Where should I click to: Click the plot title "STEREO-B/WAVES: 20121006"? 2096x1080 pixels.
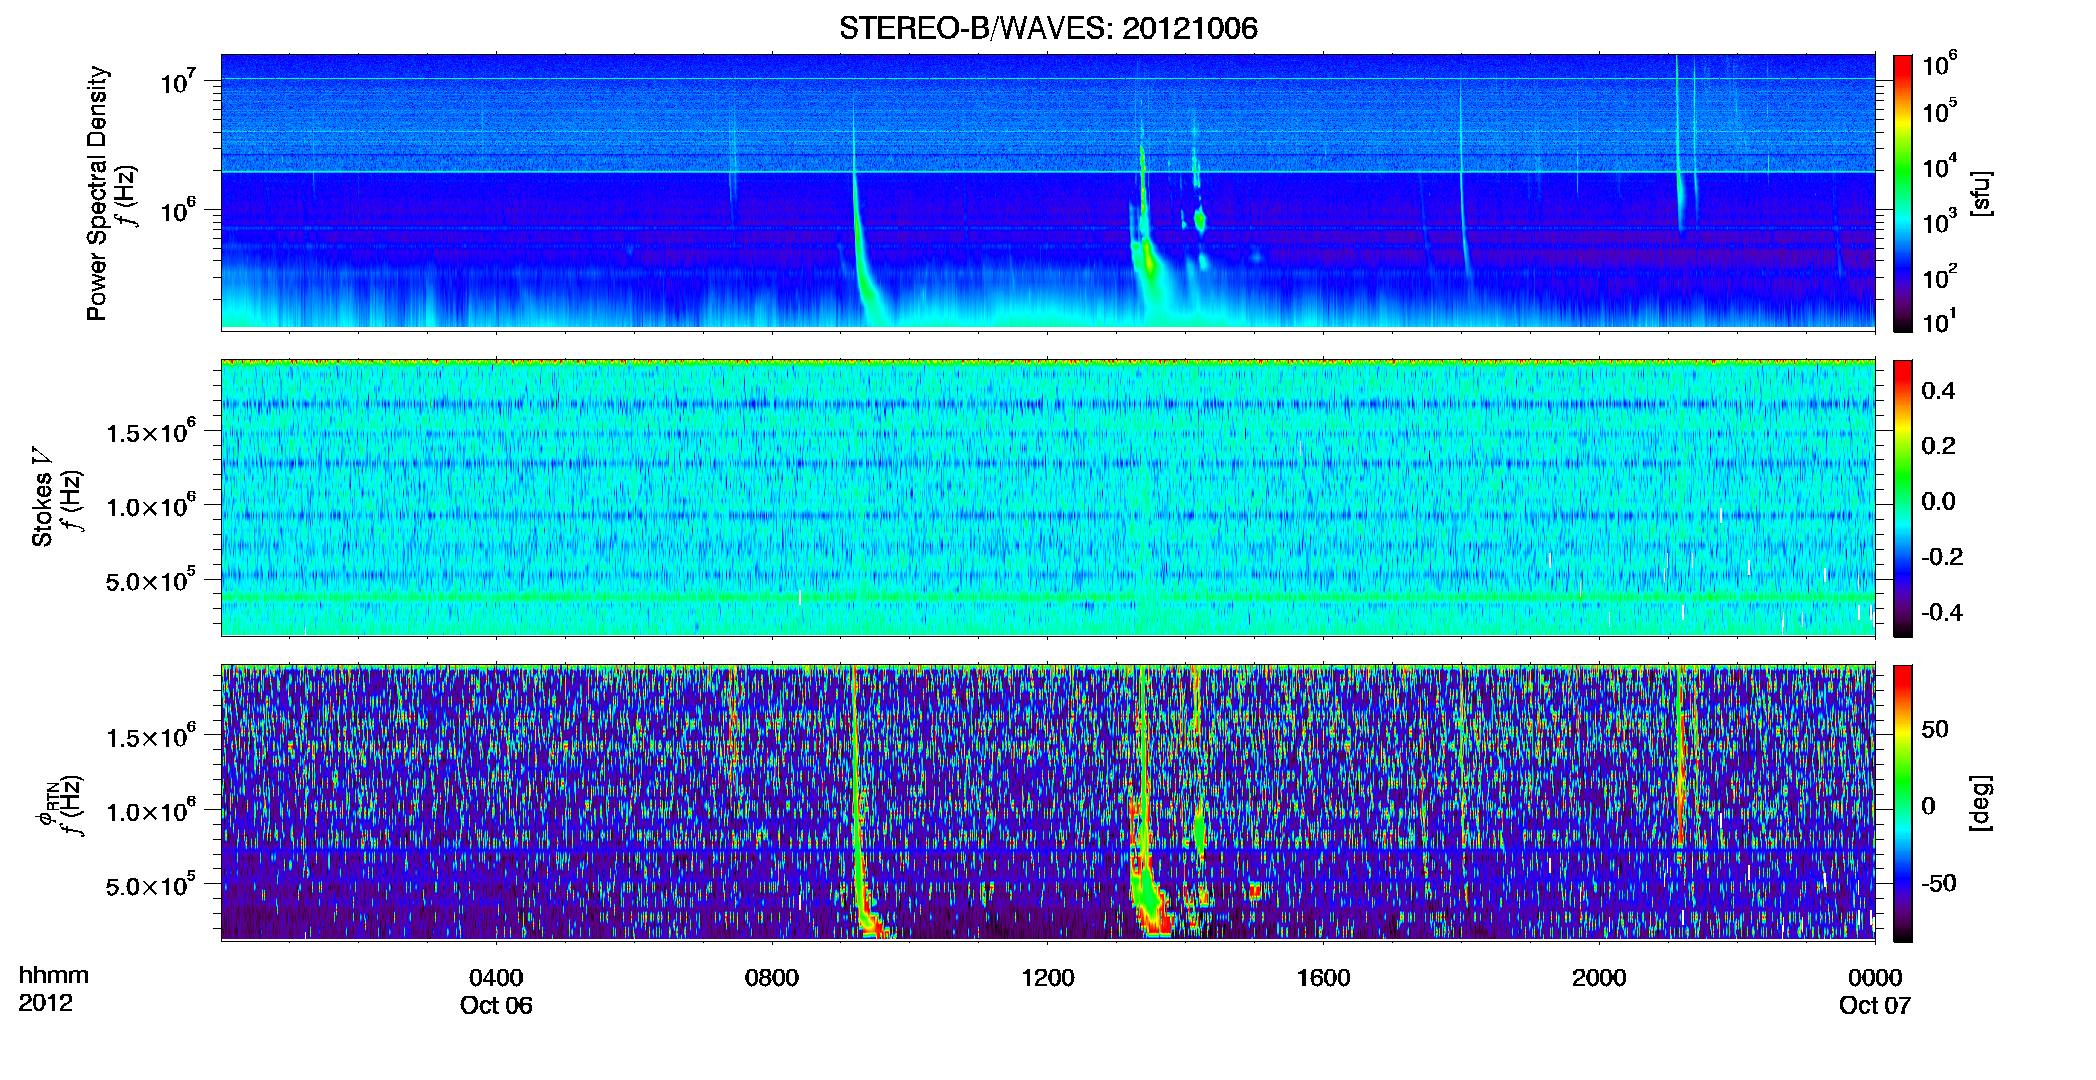[1048, 28]
